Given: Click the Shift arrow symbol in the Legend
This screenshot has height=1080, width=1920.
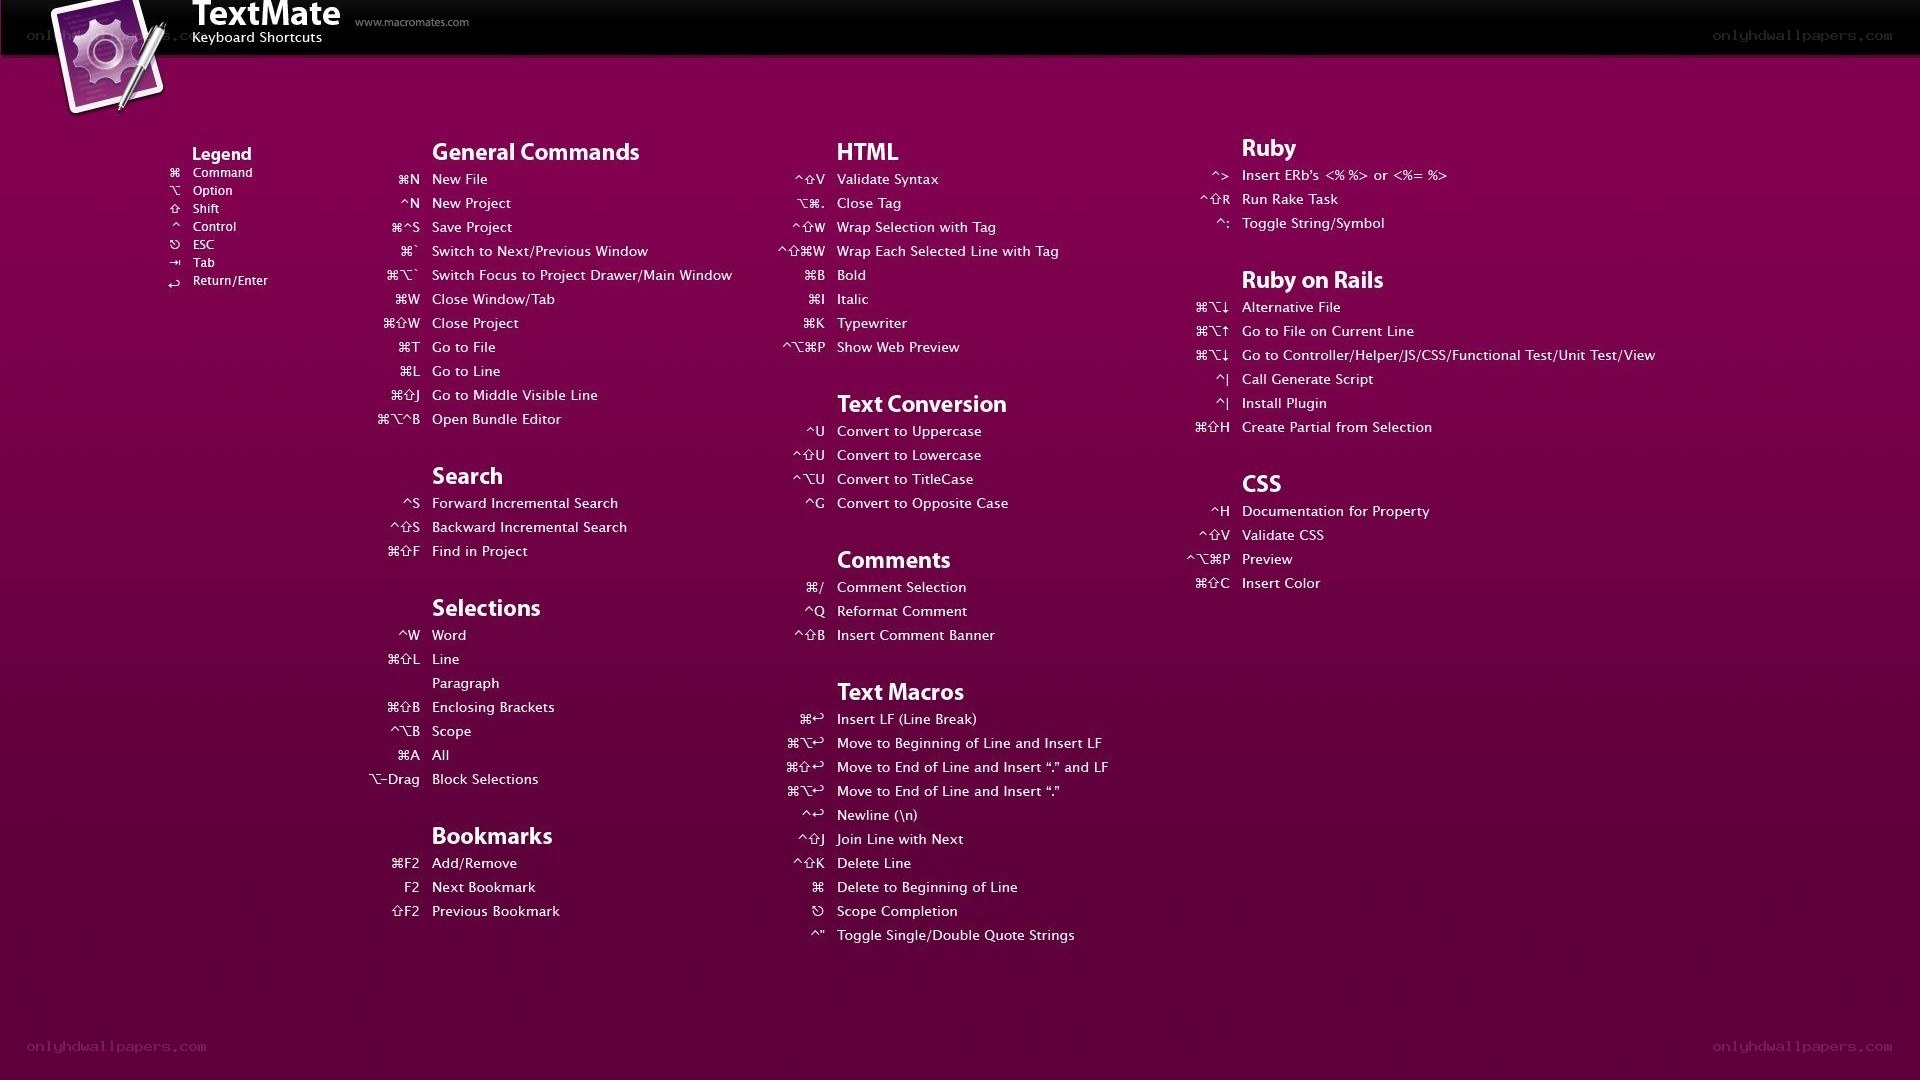Looking at the screenshot, I should click(175, 209).
